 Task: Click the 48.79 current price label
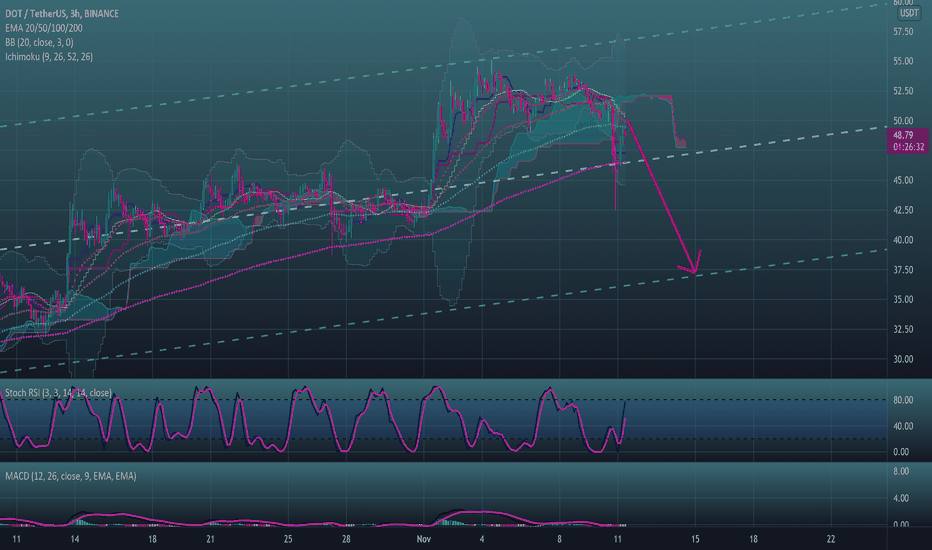tap(903, 136)
